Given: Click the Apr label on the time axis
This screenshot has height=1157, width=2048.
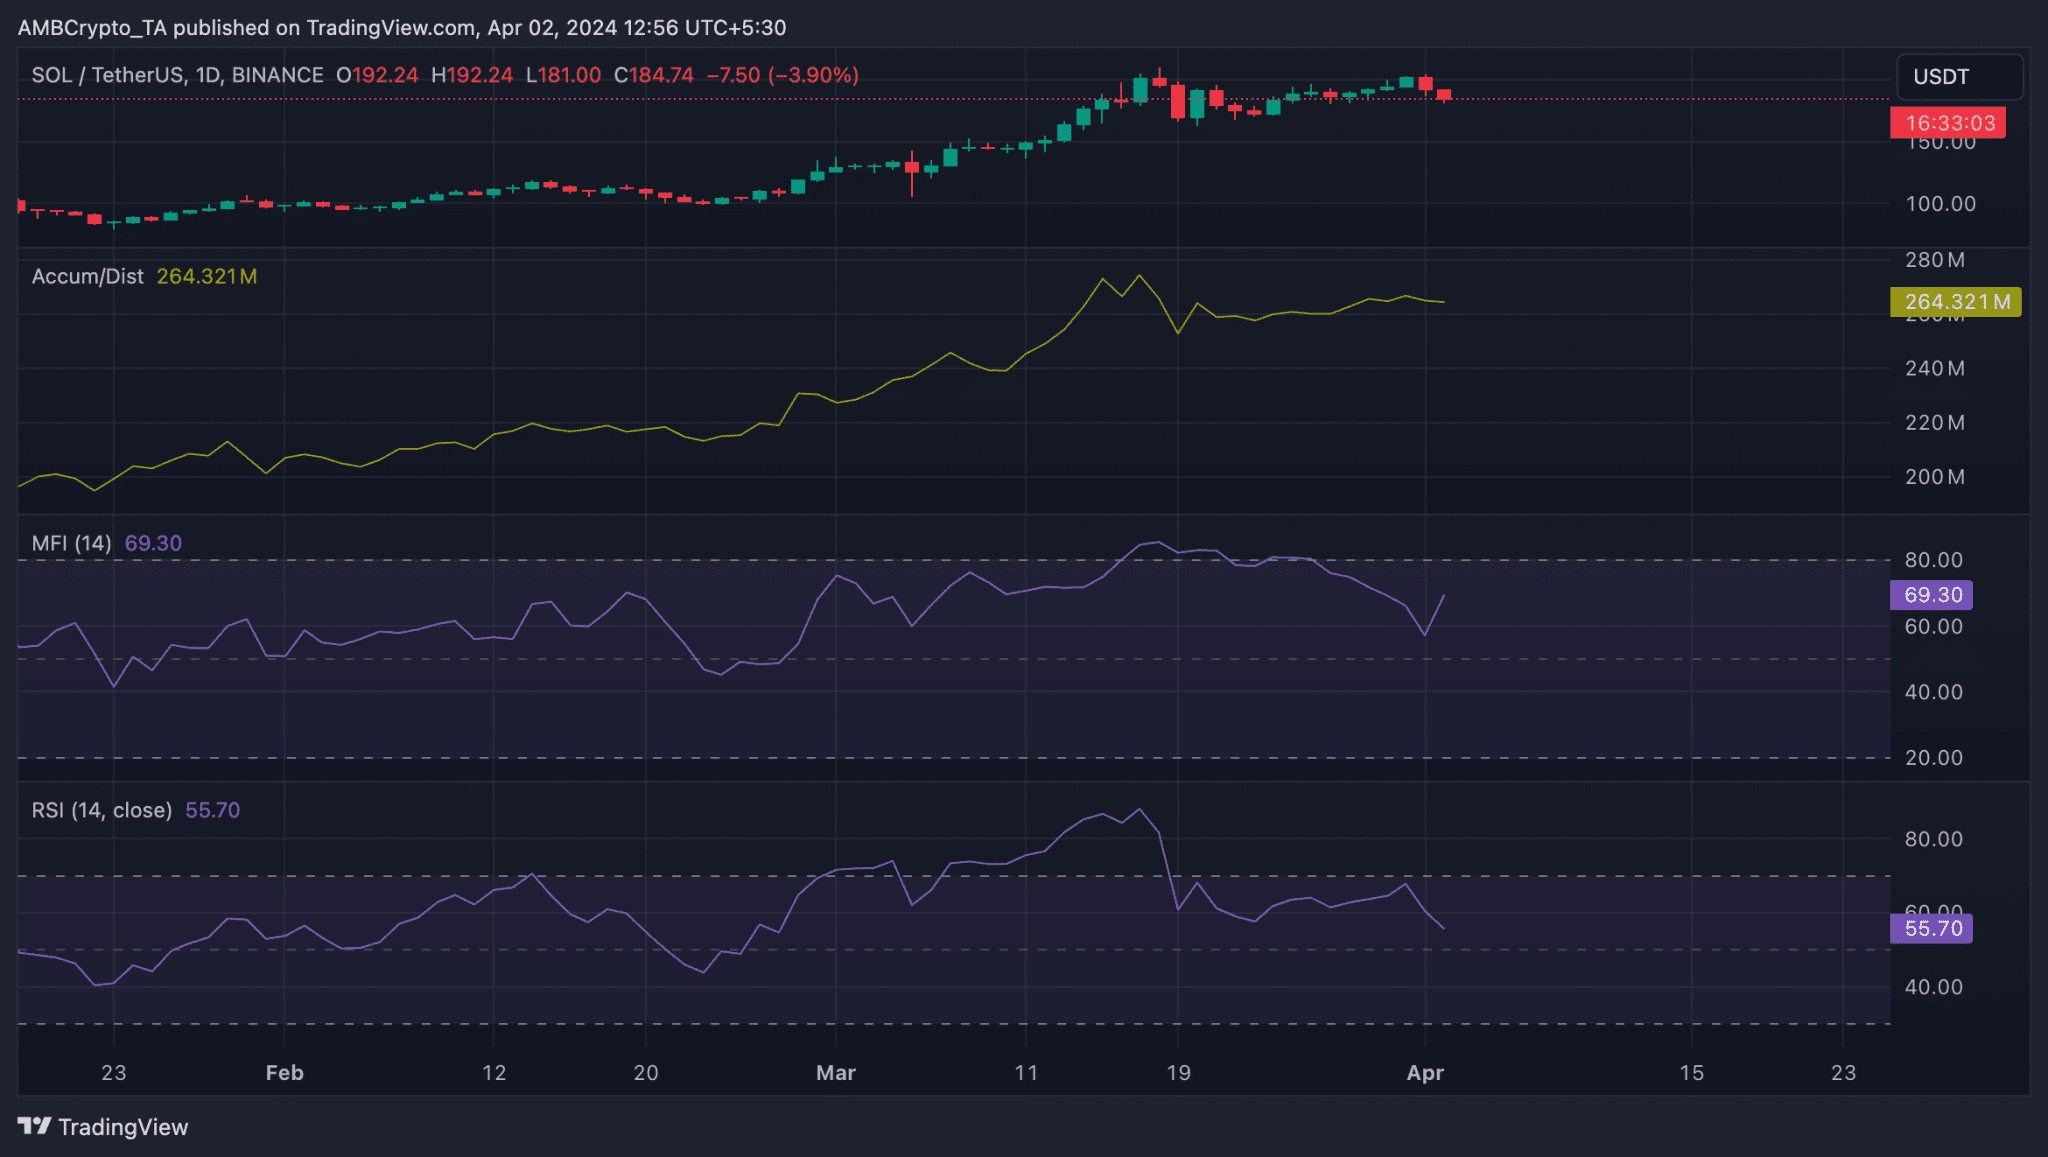Looking at the screenshot, I should (x=1424, y=1073).
